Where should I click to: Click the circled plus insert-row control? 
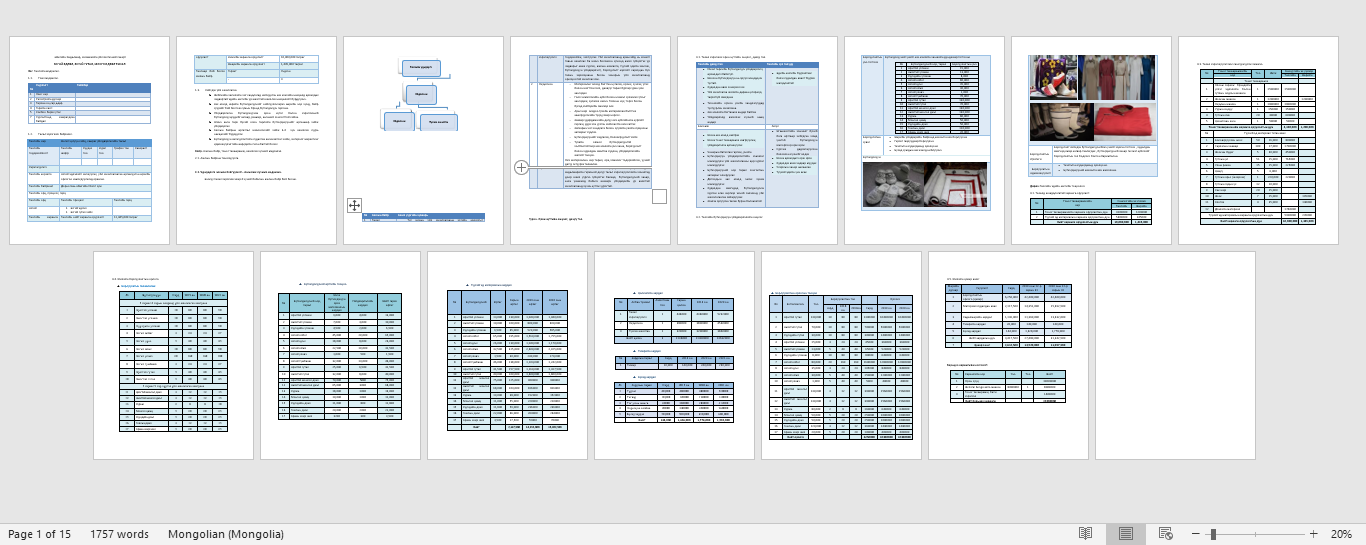[521, 168]
